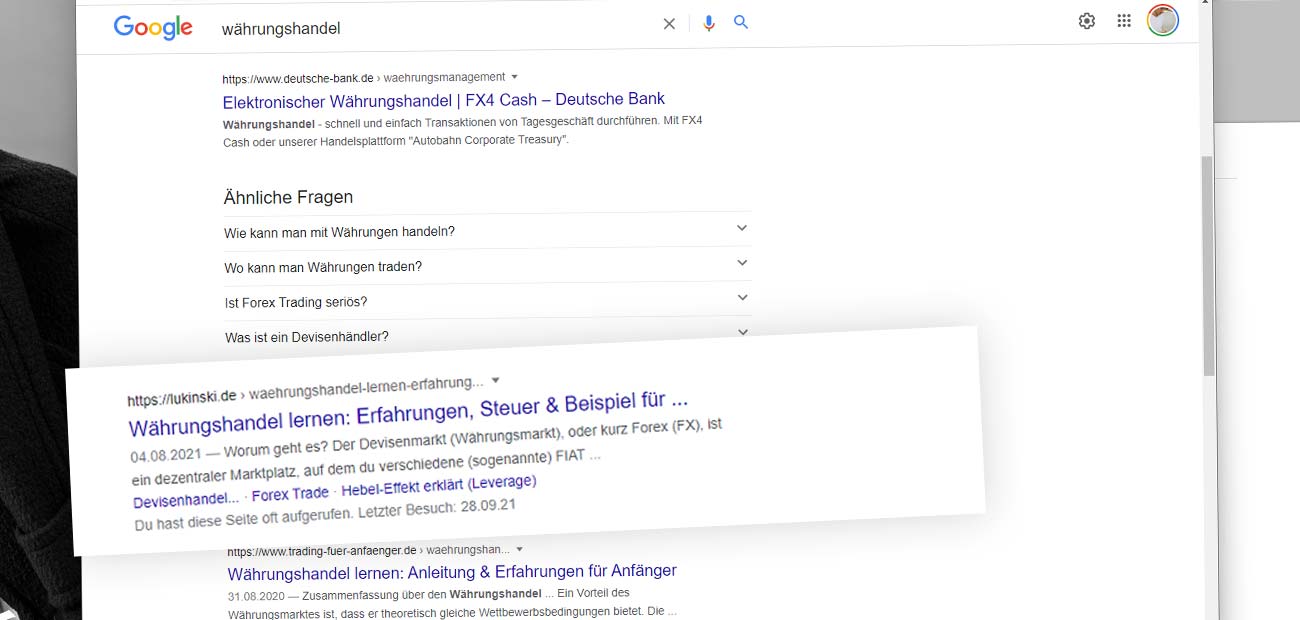Click the page vertical scrollbar thumb
1300x620 pixels.
tap(1207, 265)
